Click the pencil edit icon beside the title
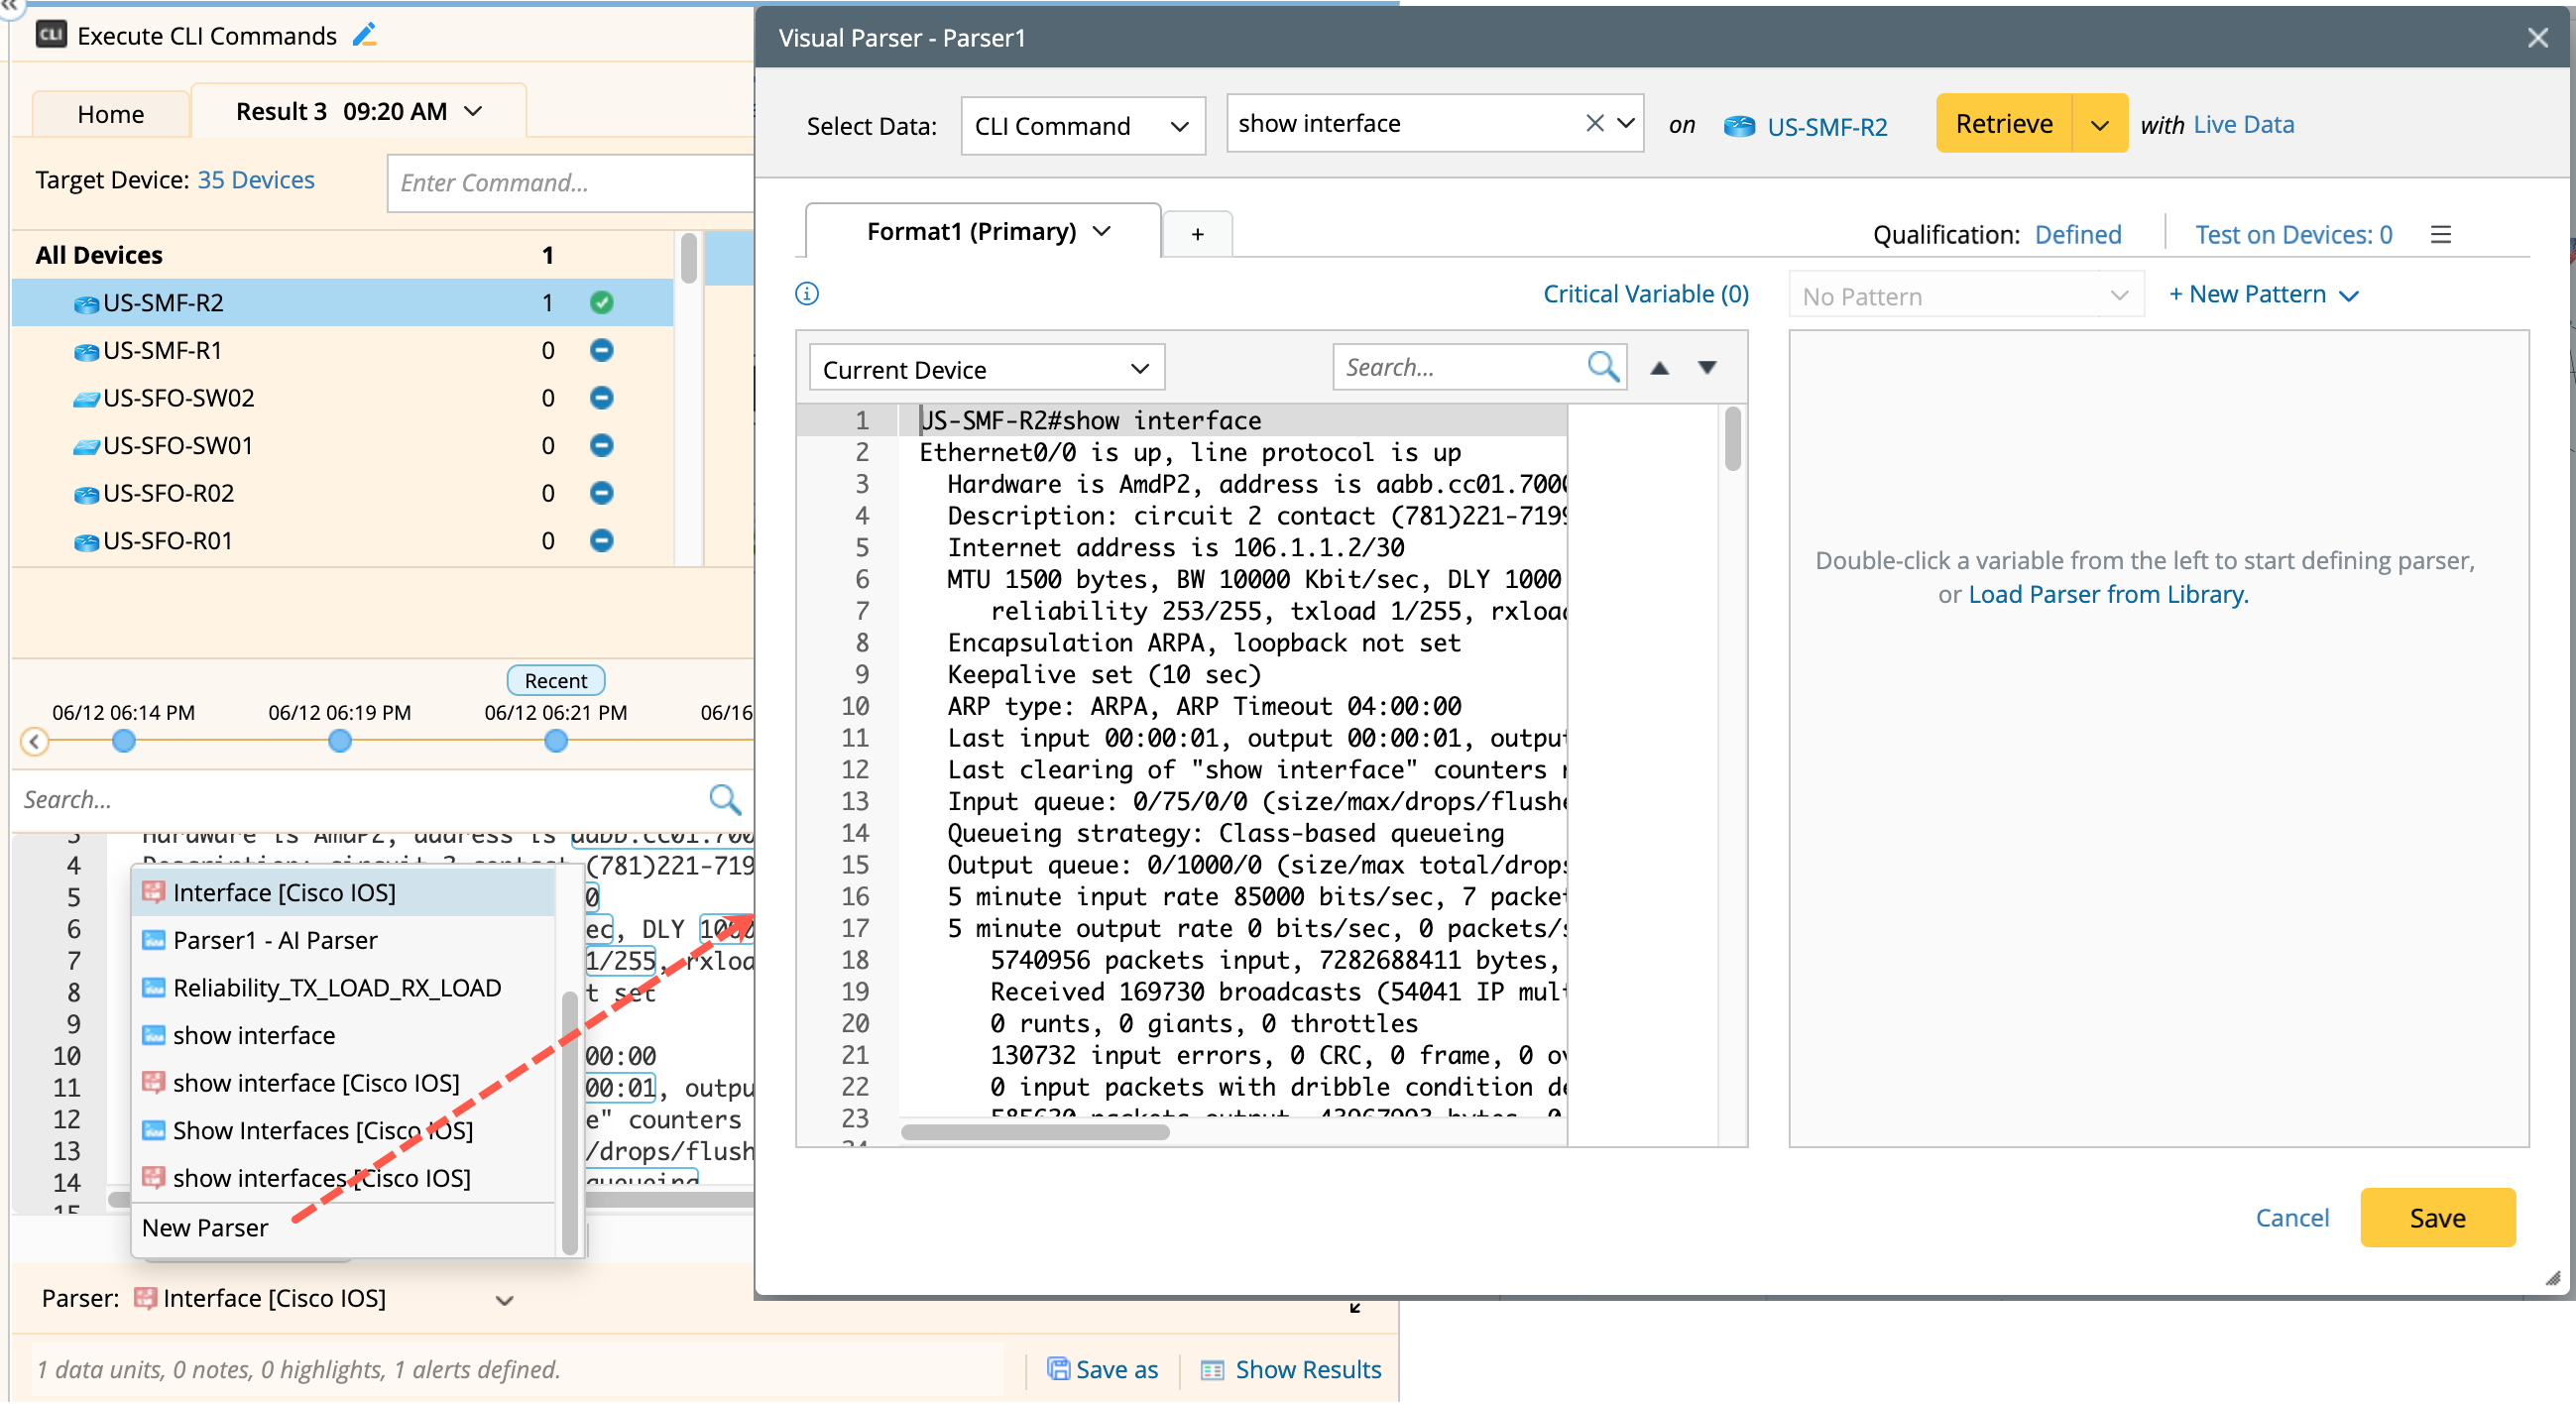This screenshot has width=2576, height=1404. tap(365, 35)
